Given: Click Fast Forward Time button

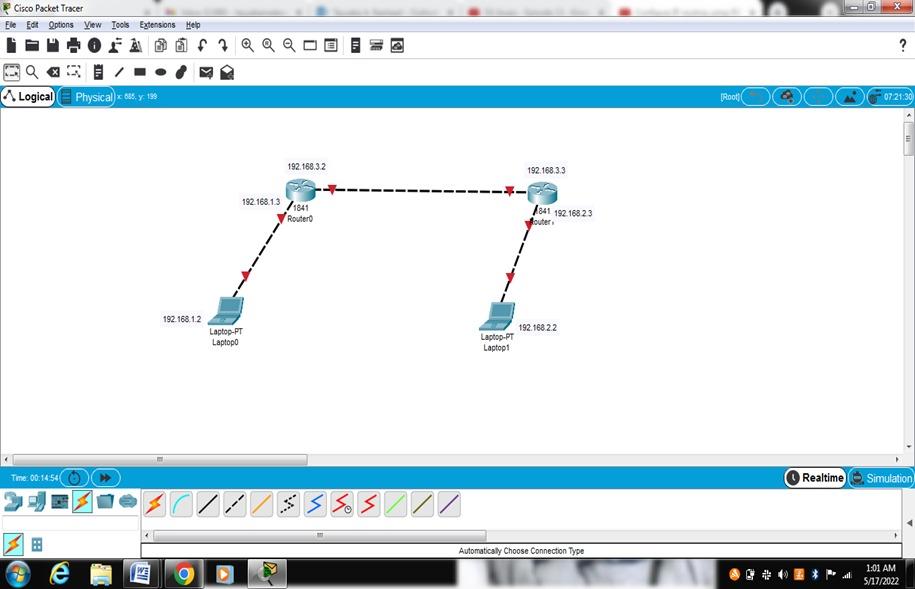Looking at the screenshot, I should click(x=106, y=478).
